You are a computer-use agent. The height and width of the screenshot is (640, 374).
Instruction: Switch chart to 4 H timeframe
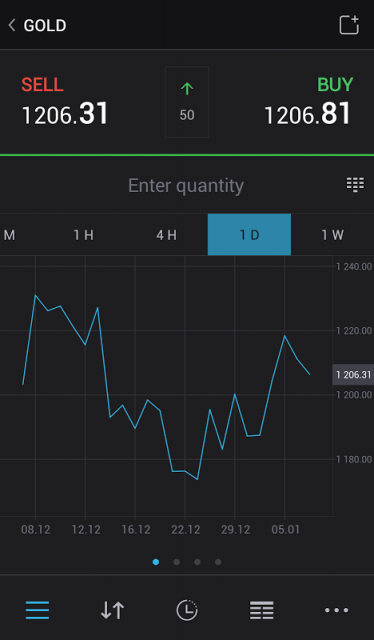pyautogui.click(x=167, y=235)
